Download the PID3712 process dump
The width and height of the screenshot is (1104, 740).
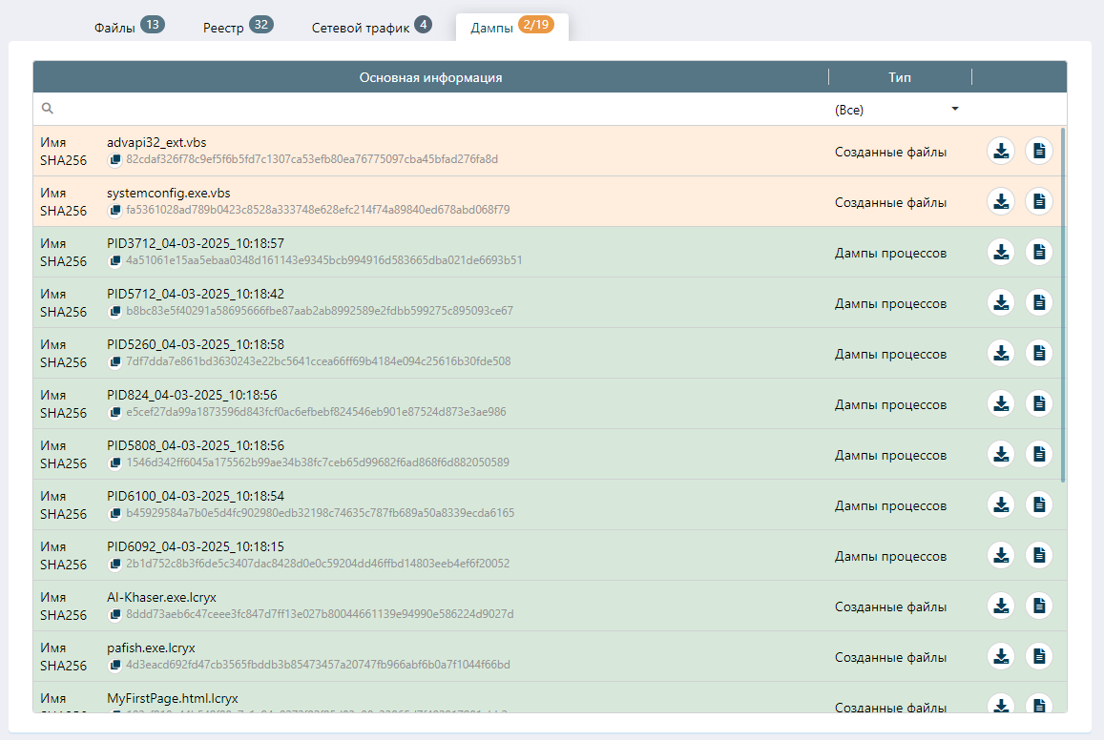(x=1001, y=252)
